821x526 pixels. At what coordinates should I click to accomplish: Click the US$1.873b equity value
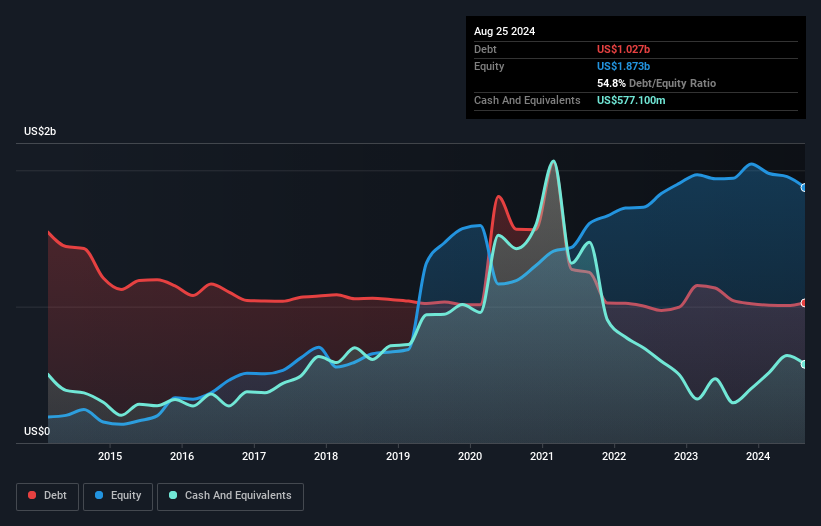point(623,66)
